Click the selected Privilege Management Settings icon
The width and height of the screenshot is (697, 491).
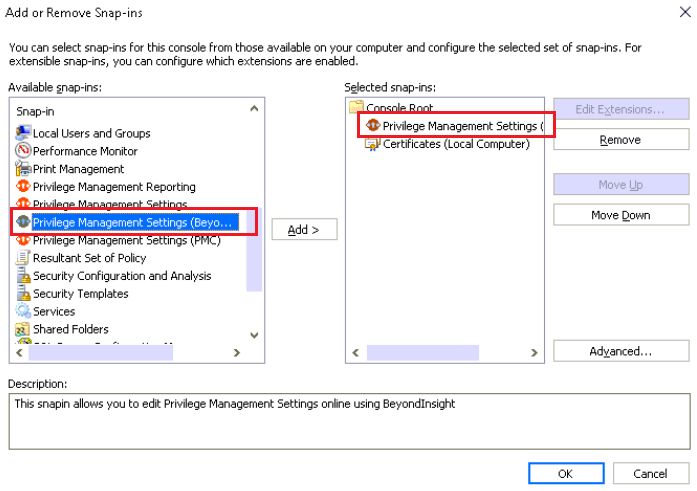click(x=373, y=126)
